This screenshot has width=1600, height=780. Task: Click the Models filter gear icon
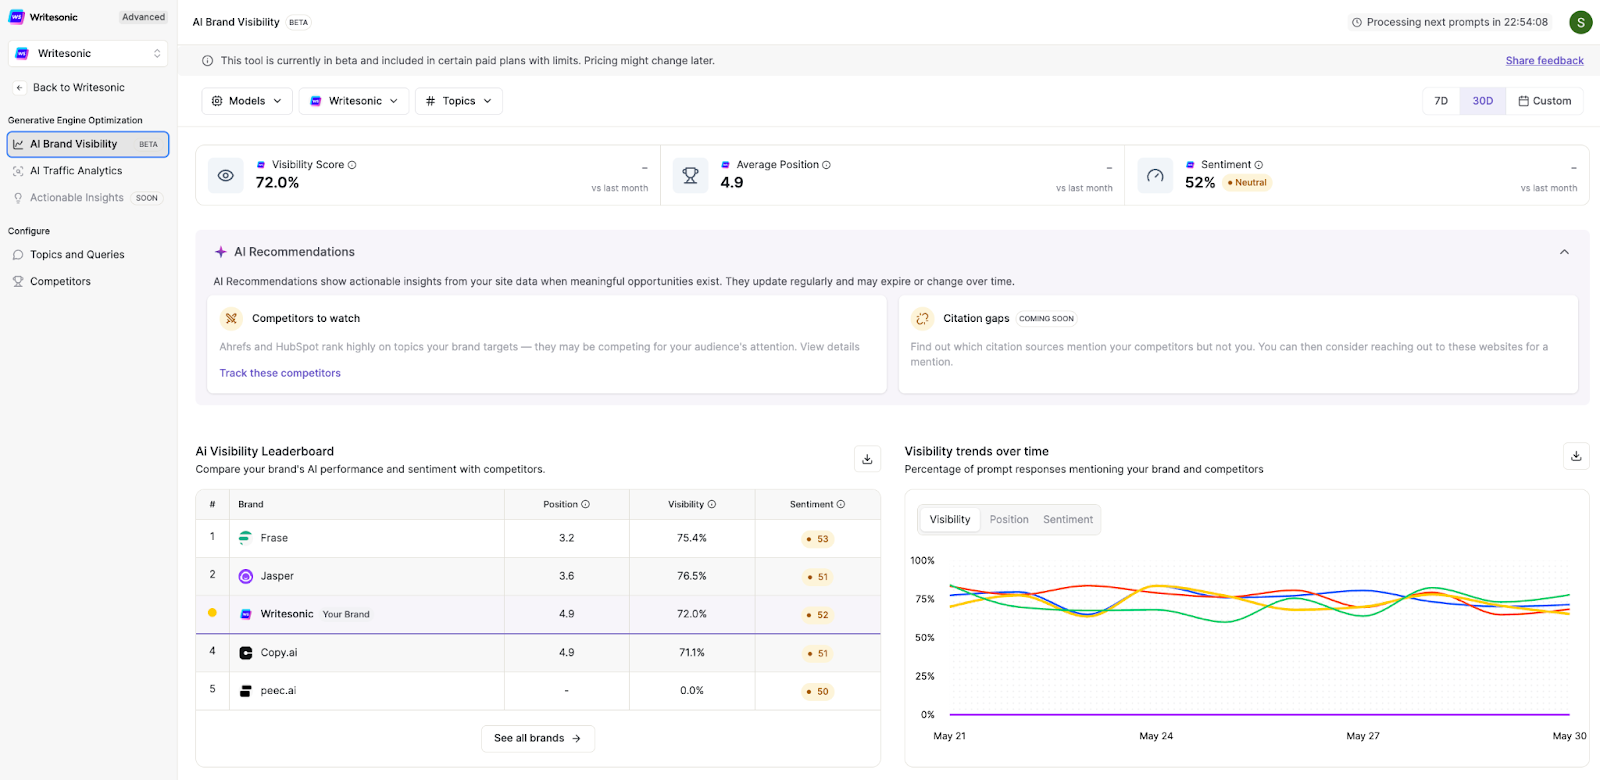[x=217, y=101]
